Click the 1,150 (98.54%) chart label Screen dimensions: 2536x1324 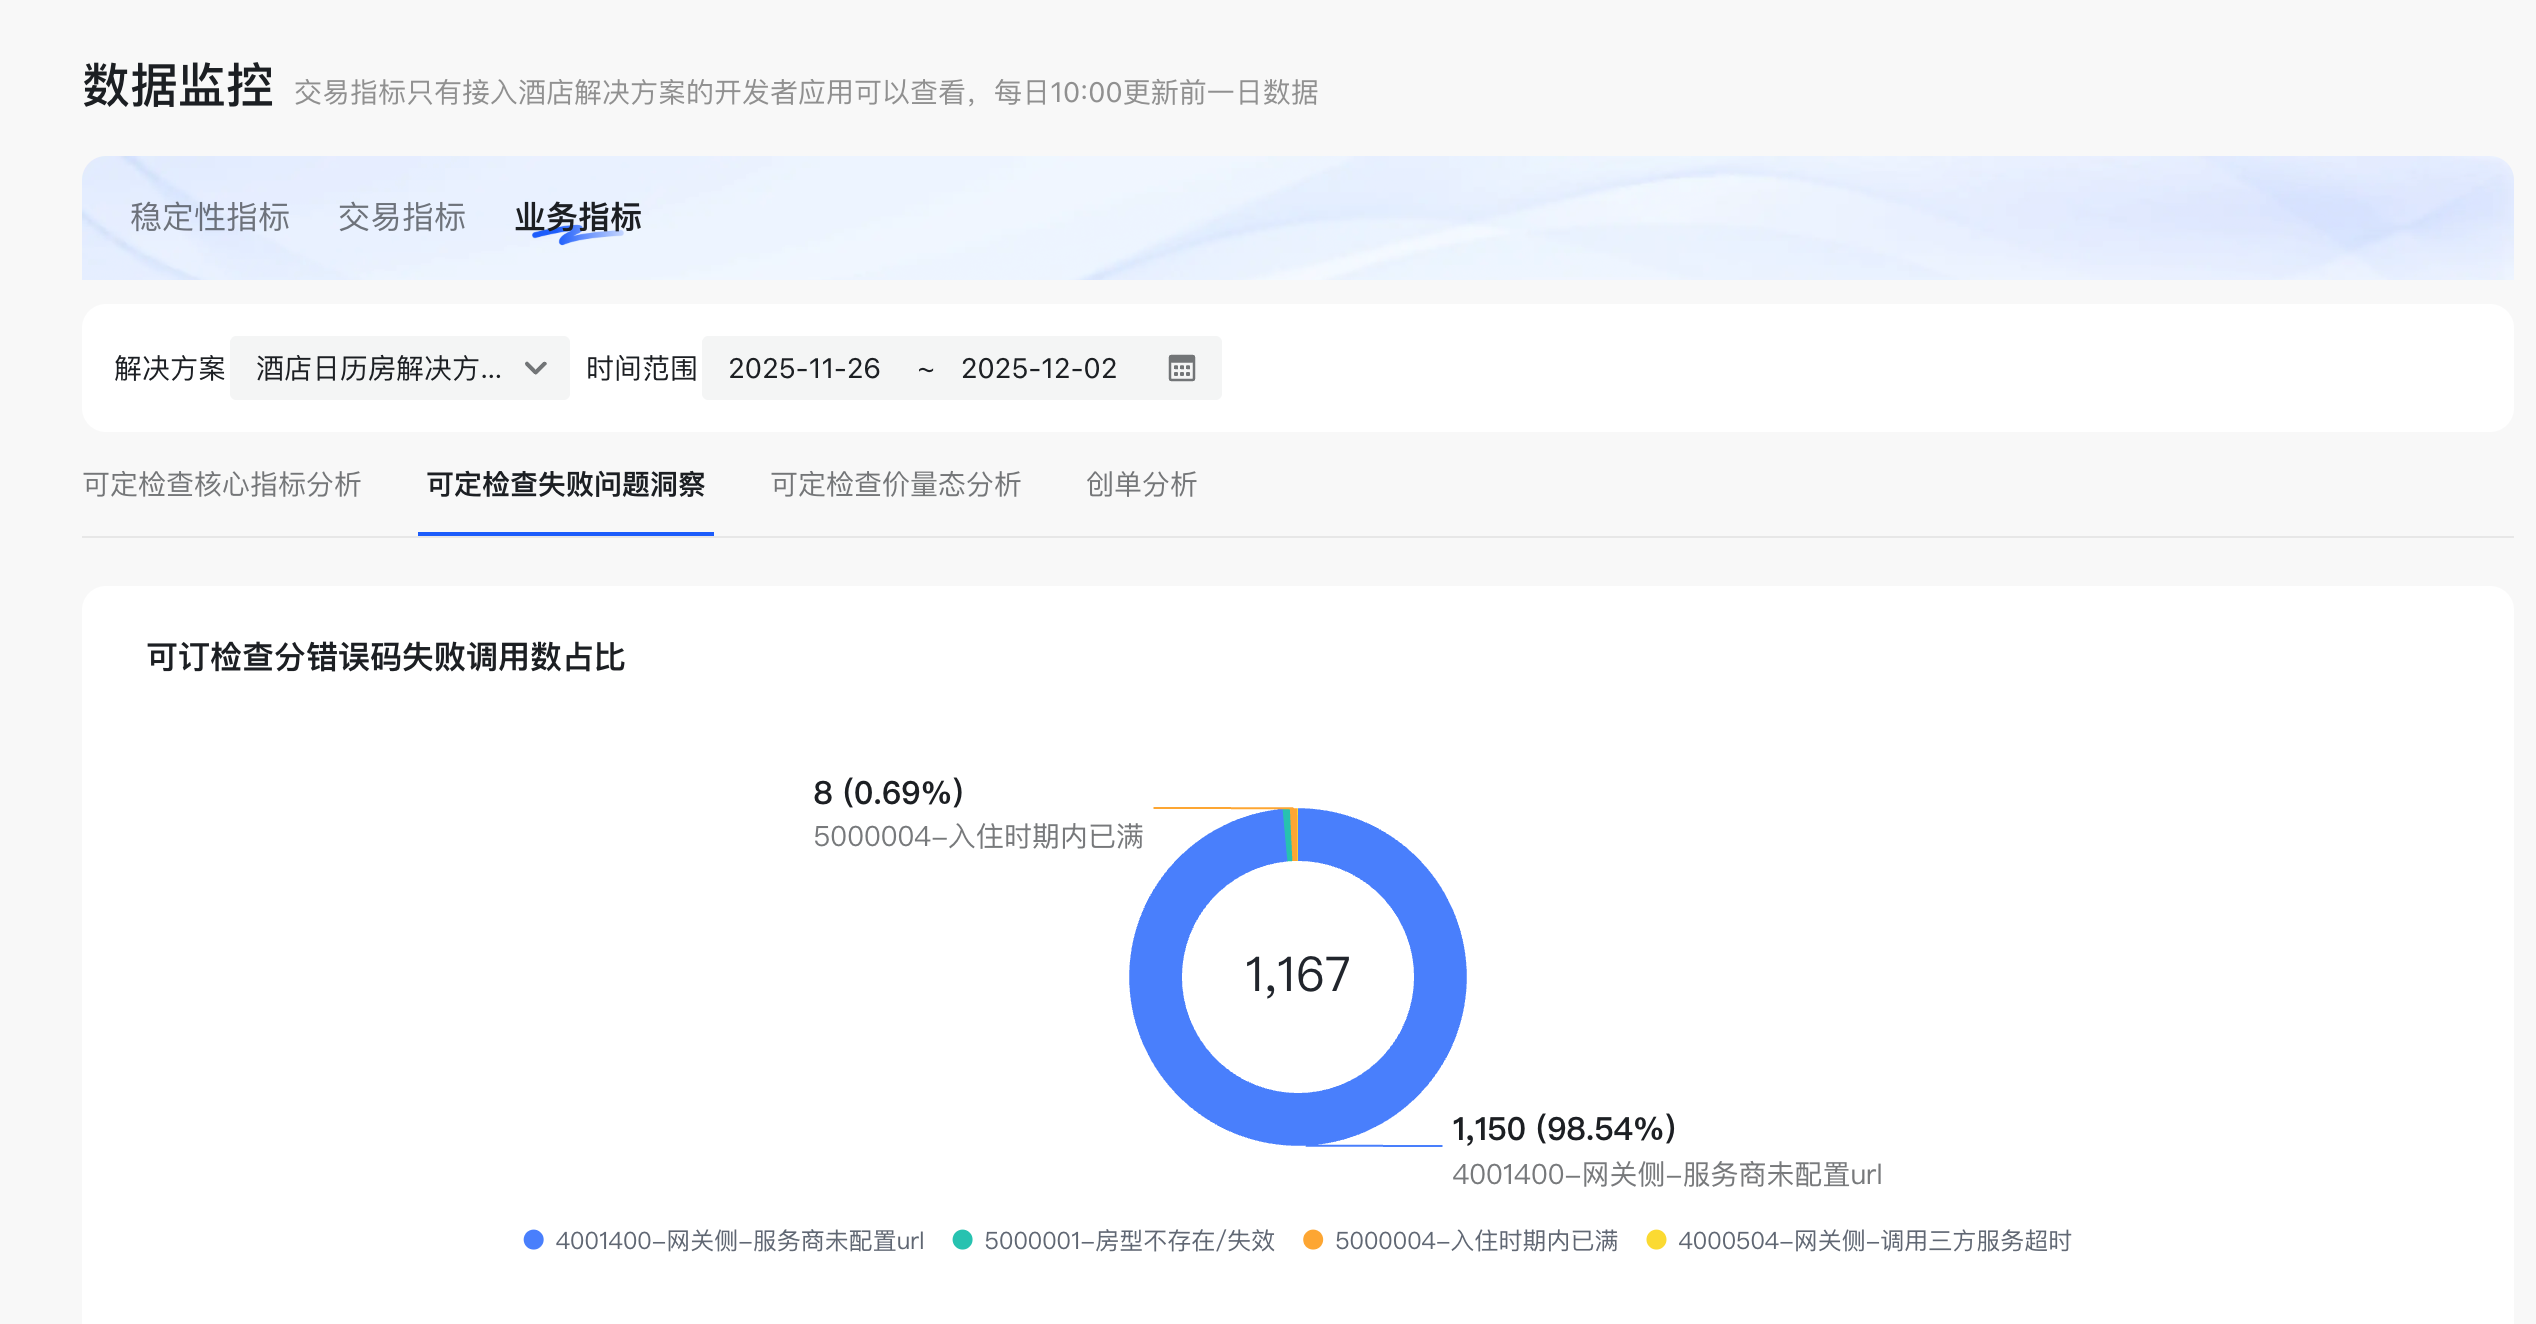(1563, 1129)
